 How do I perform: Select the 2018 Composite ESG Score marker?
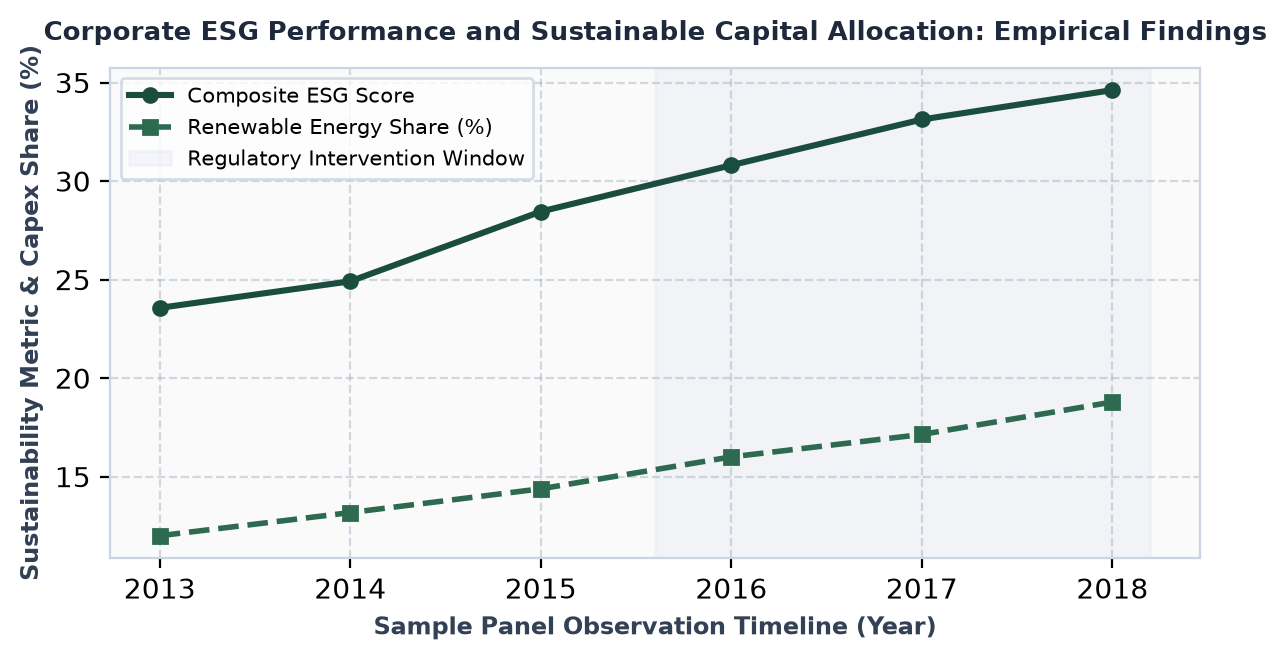(1112, 90)
